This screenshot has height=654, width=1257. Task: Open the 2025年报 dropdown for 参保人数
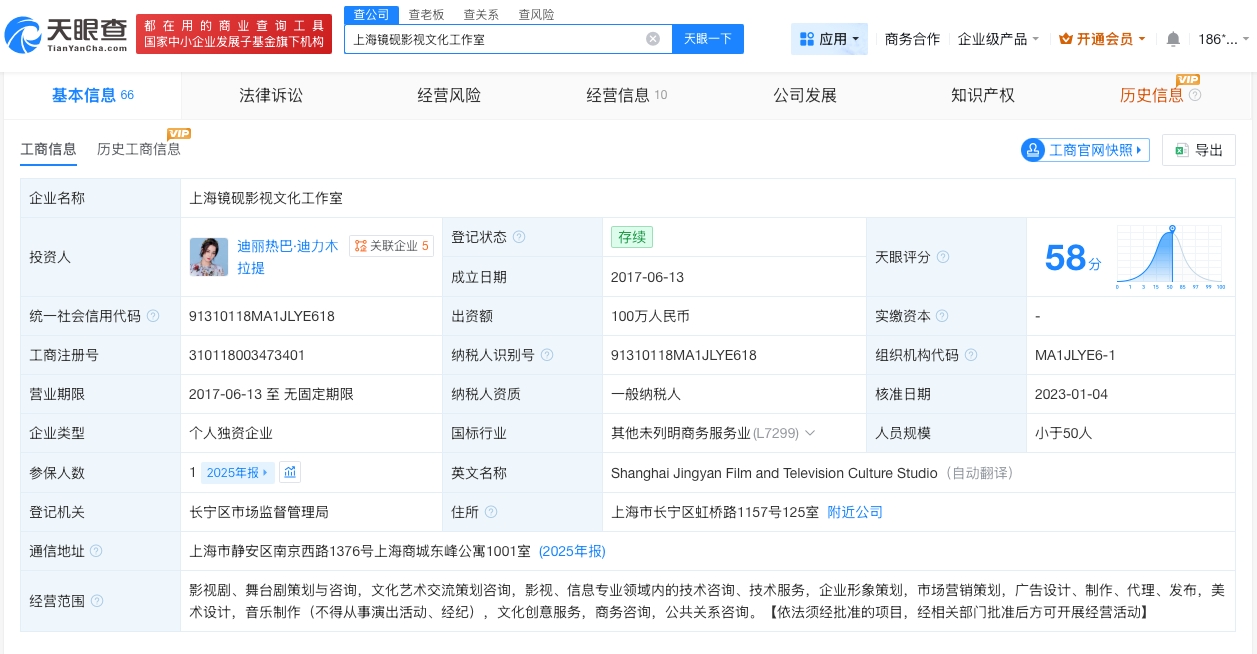tap(238, 472)
